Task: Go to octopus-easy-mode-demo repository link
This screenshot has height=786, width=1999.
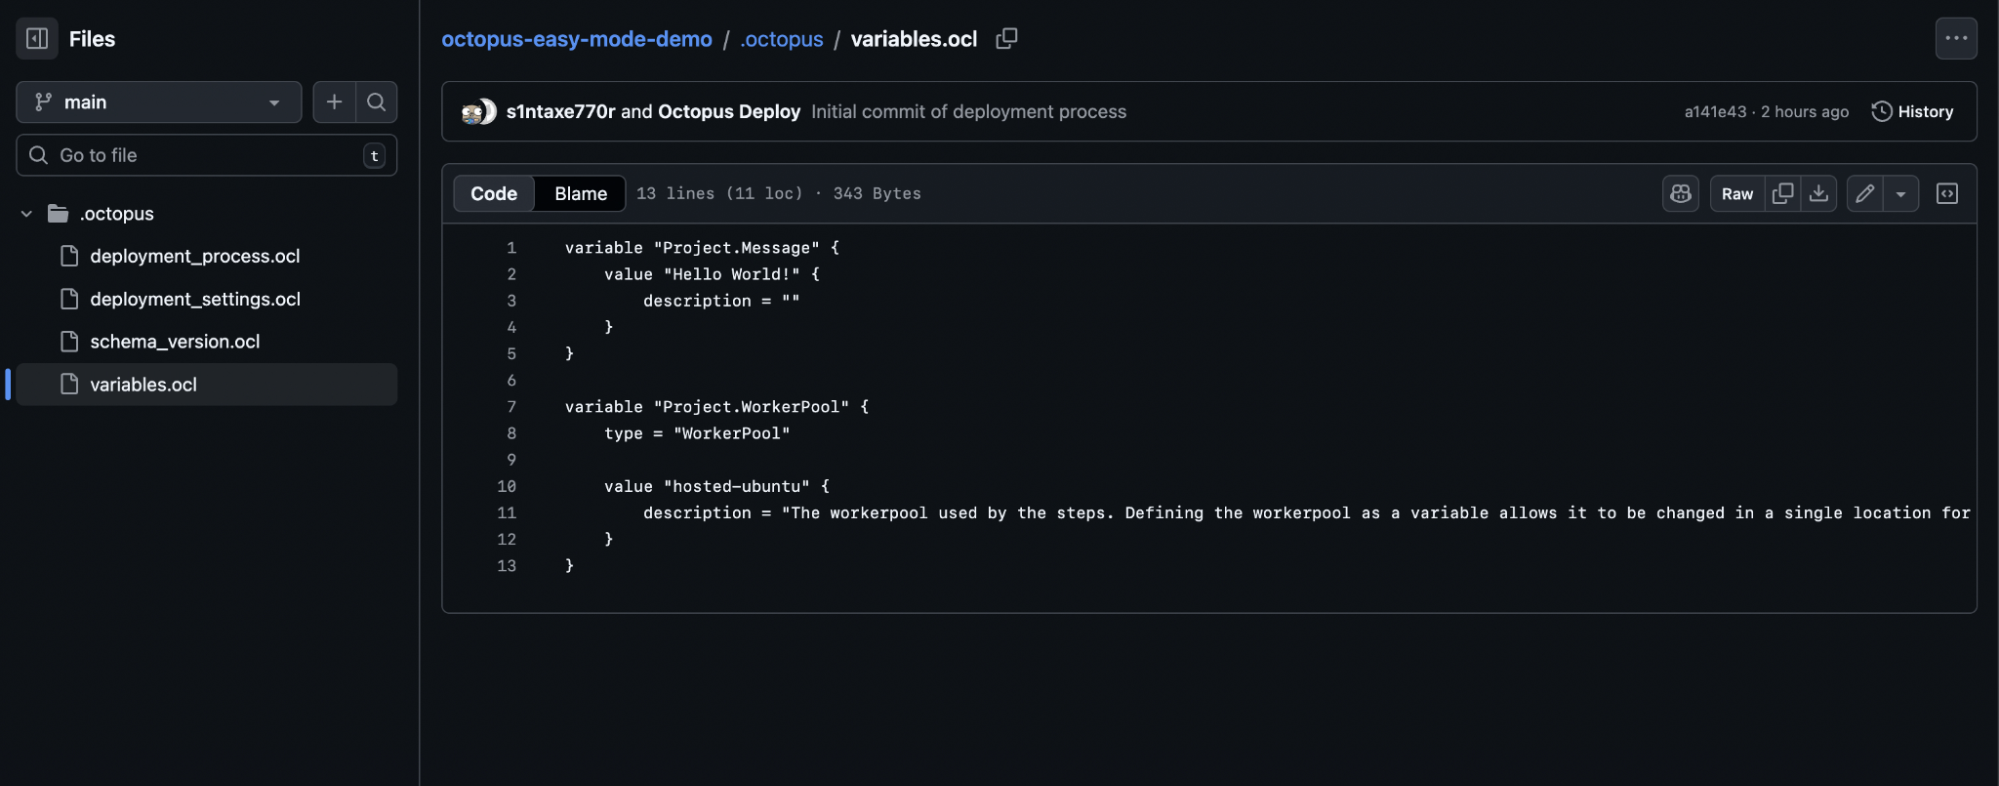Action: 577,39
